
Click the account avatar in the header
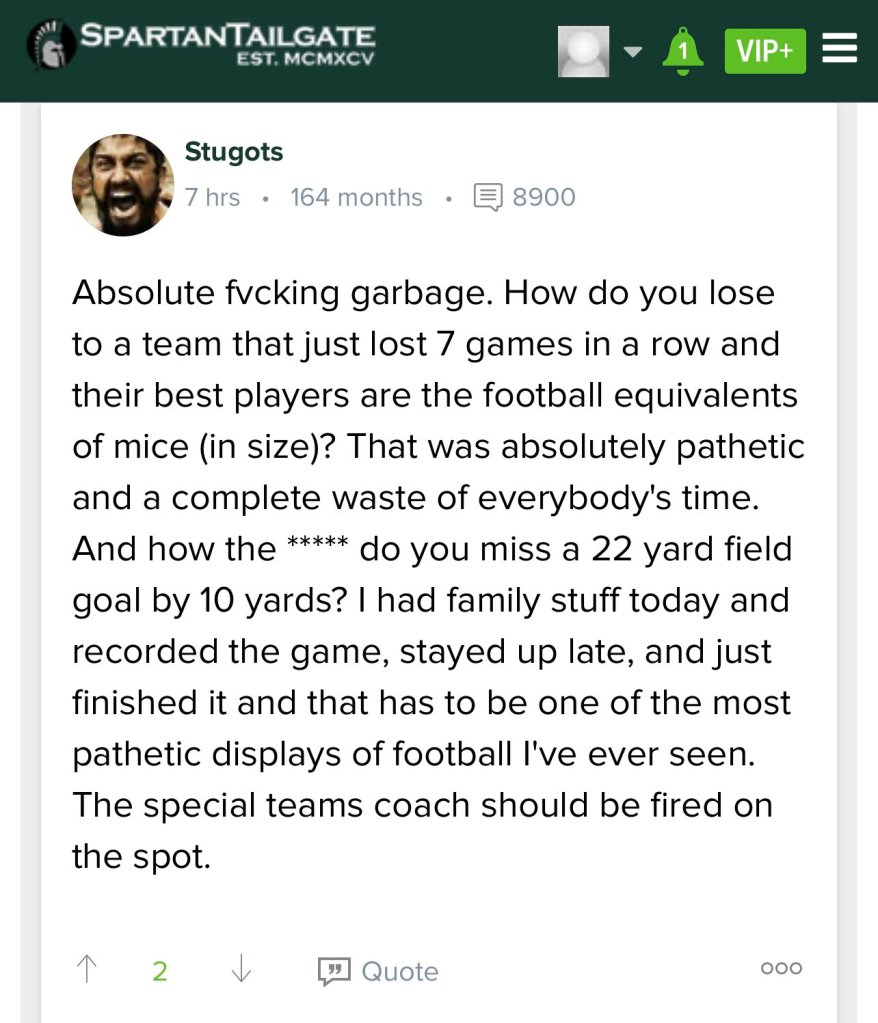583,51
